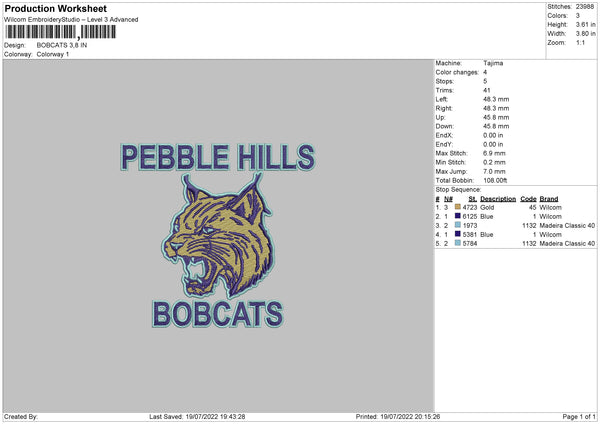Click the EndX: label
Viewport: 600px width, 424px height.
click(444, 135)
